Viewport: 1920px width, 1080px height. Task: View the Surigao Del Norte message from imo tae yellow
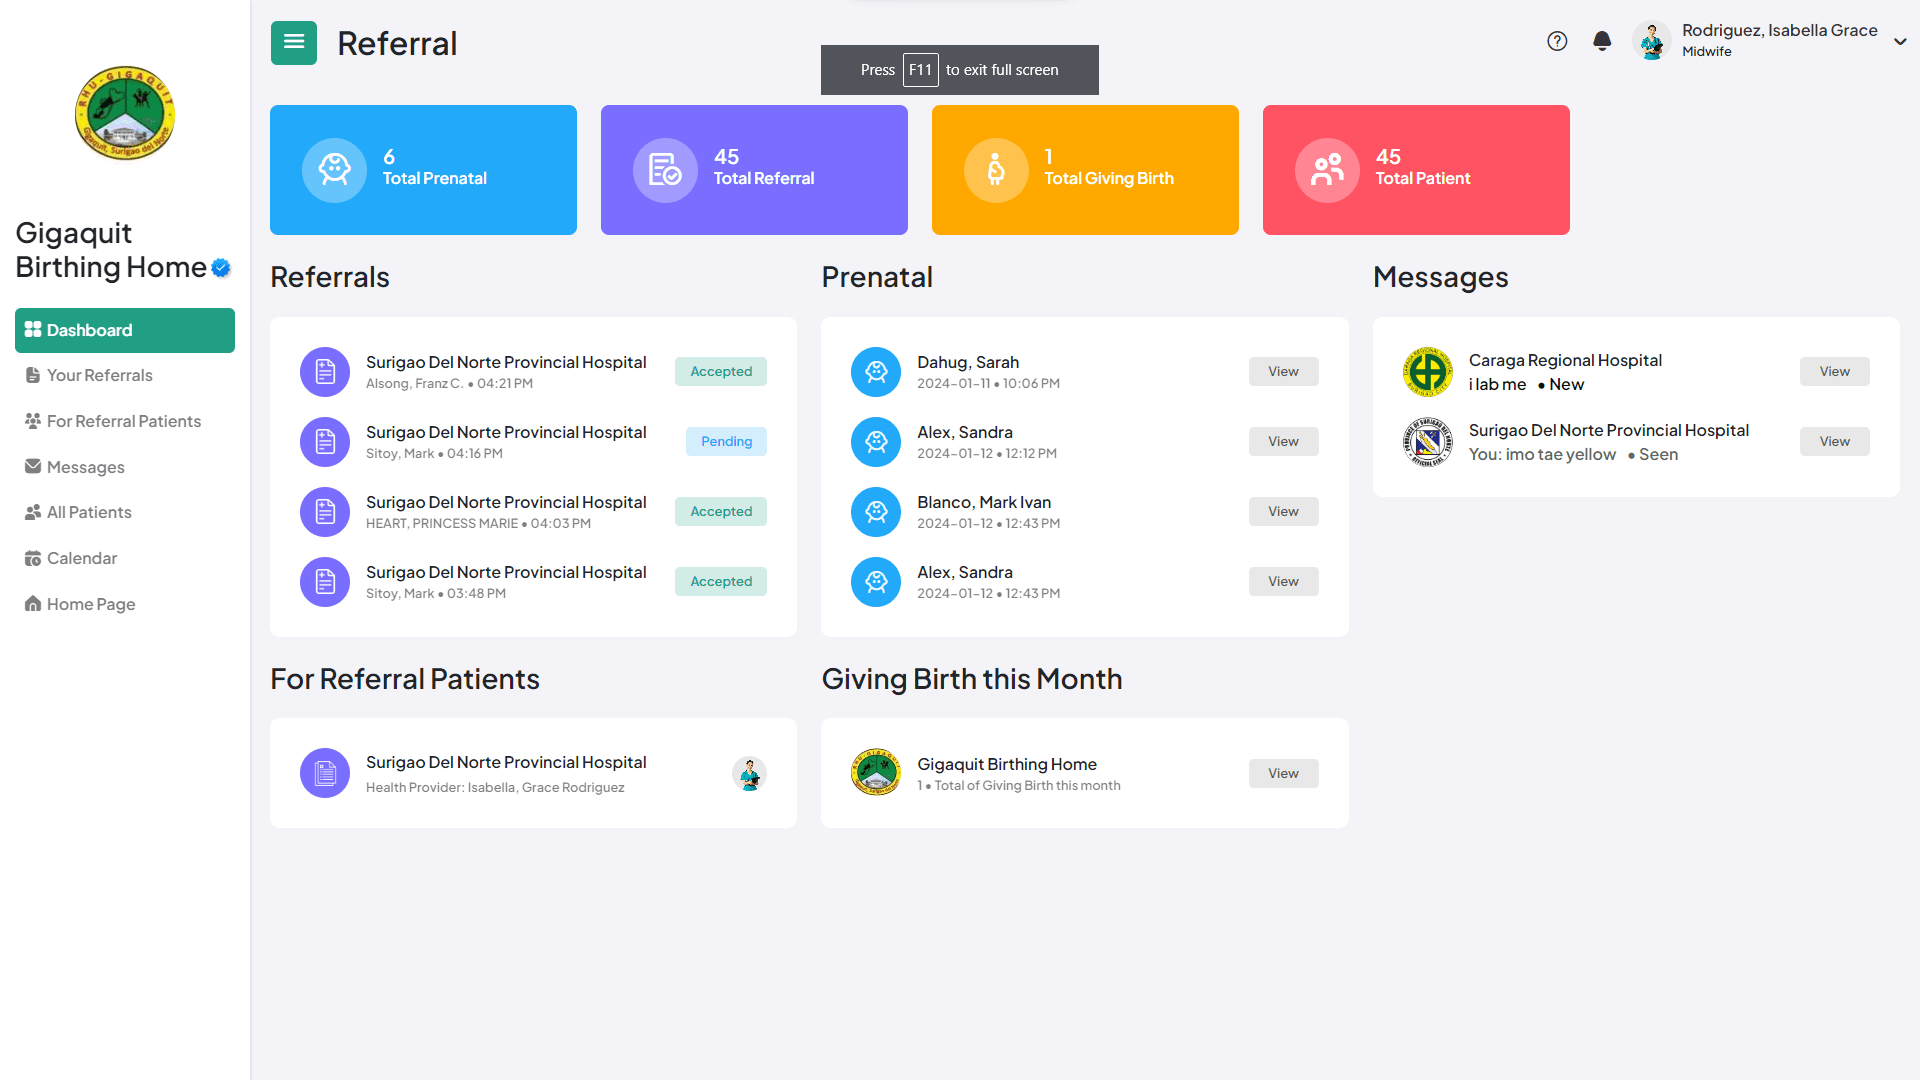pos(1834,441)
